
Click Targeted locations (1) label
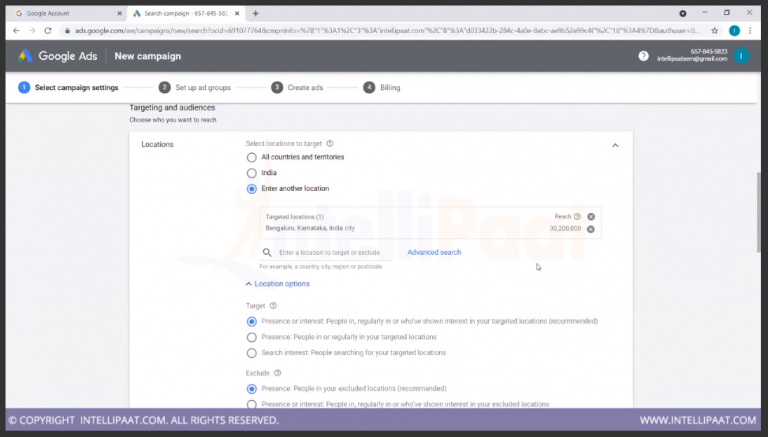click(294, 217)
